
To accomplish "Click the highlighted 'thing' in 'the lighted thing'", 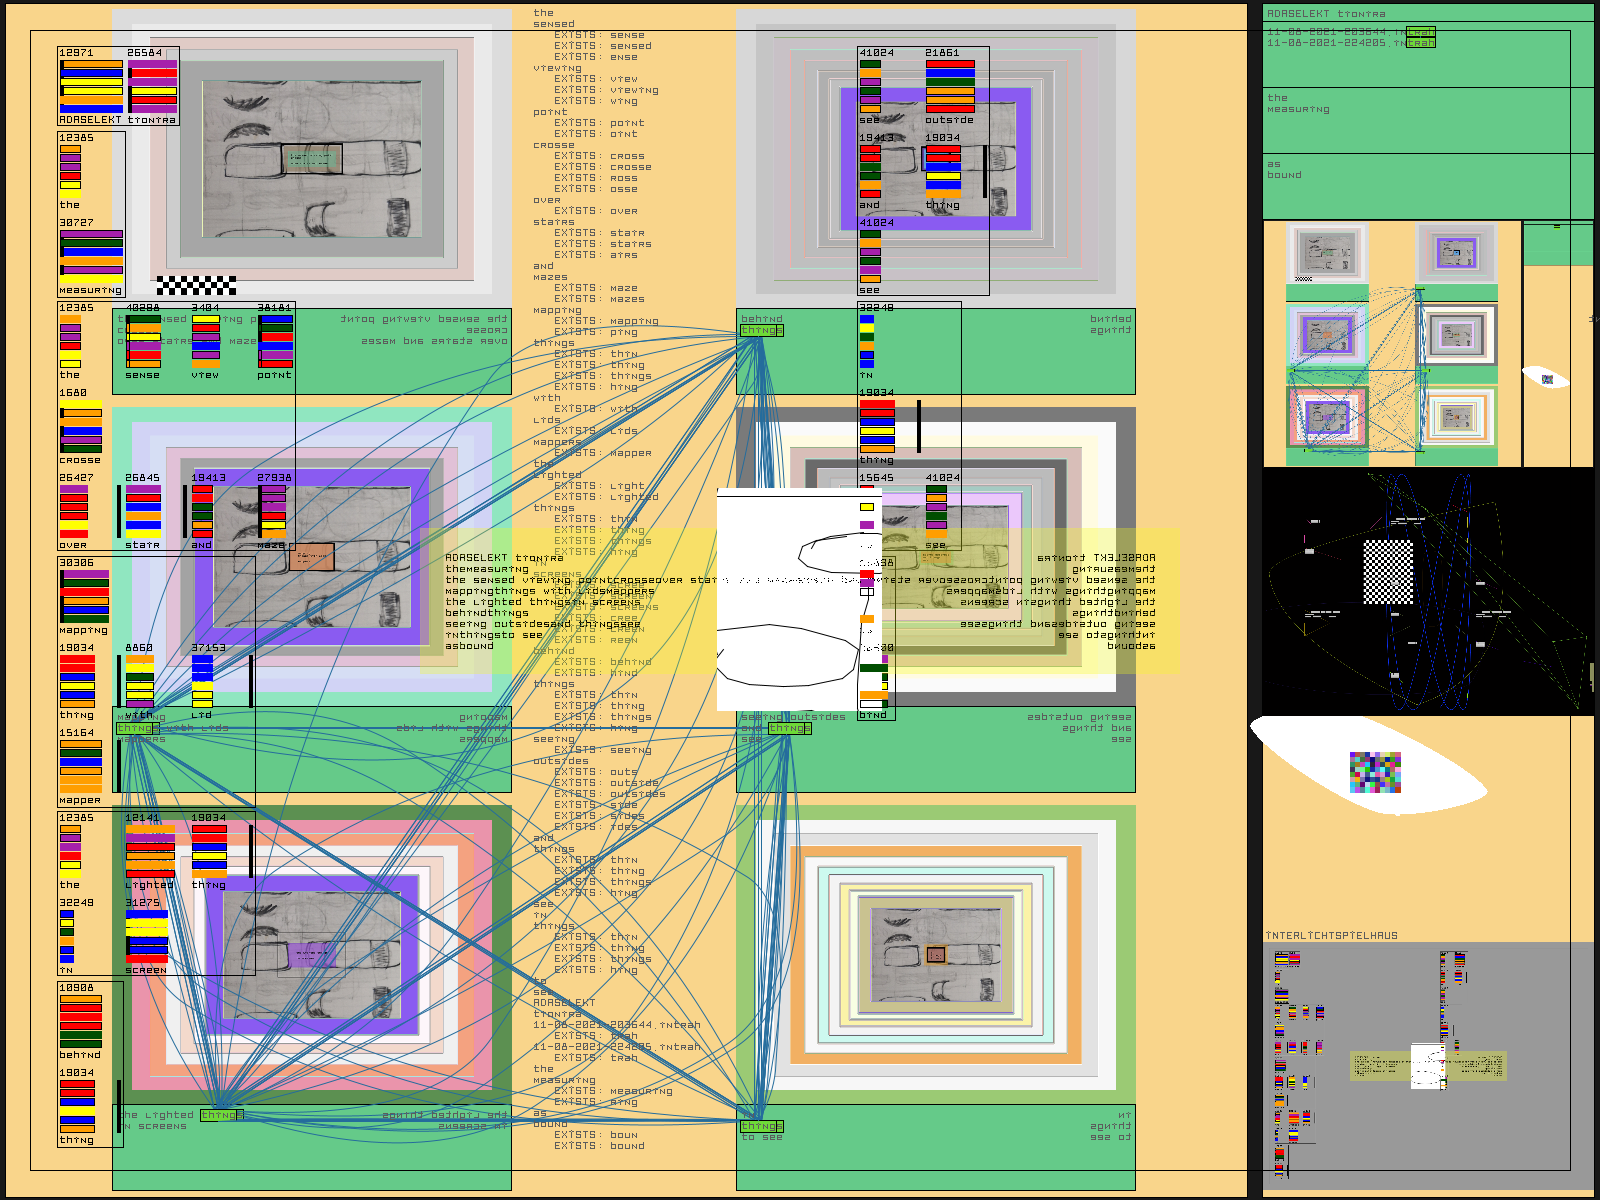I will point(221,1115).
